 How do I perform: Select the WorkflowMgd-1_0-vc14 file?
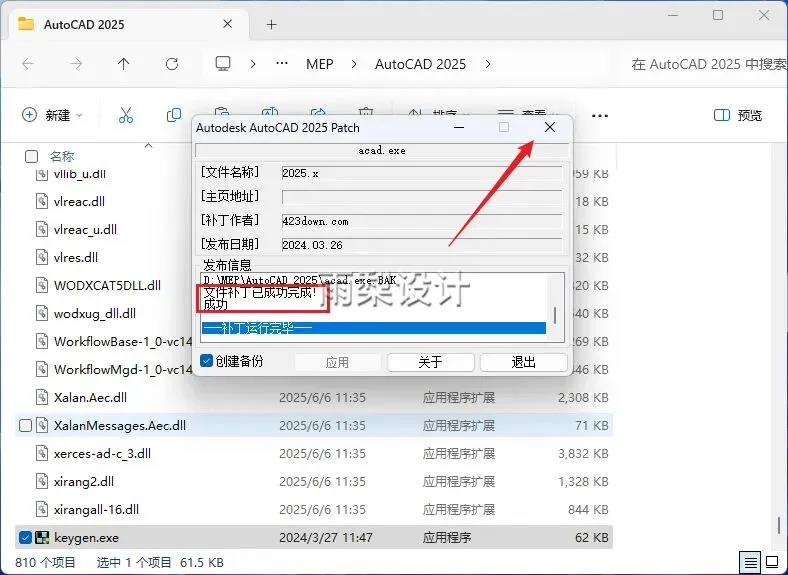123,369
